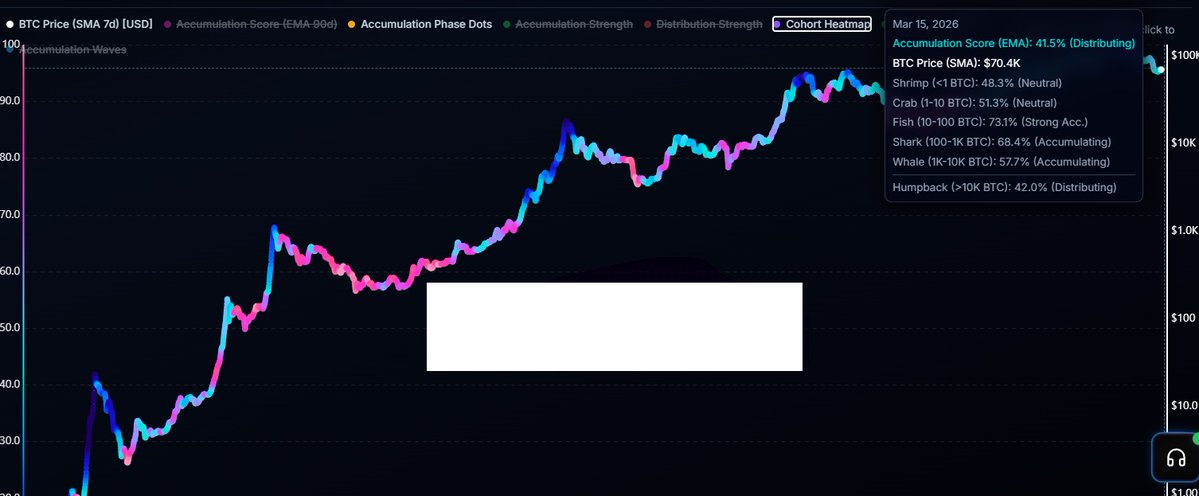Screen dimensions: 1199x496
Task: Click the latest data point marker on price line
Action: 1160,70
